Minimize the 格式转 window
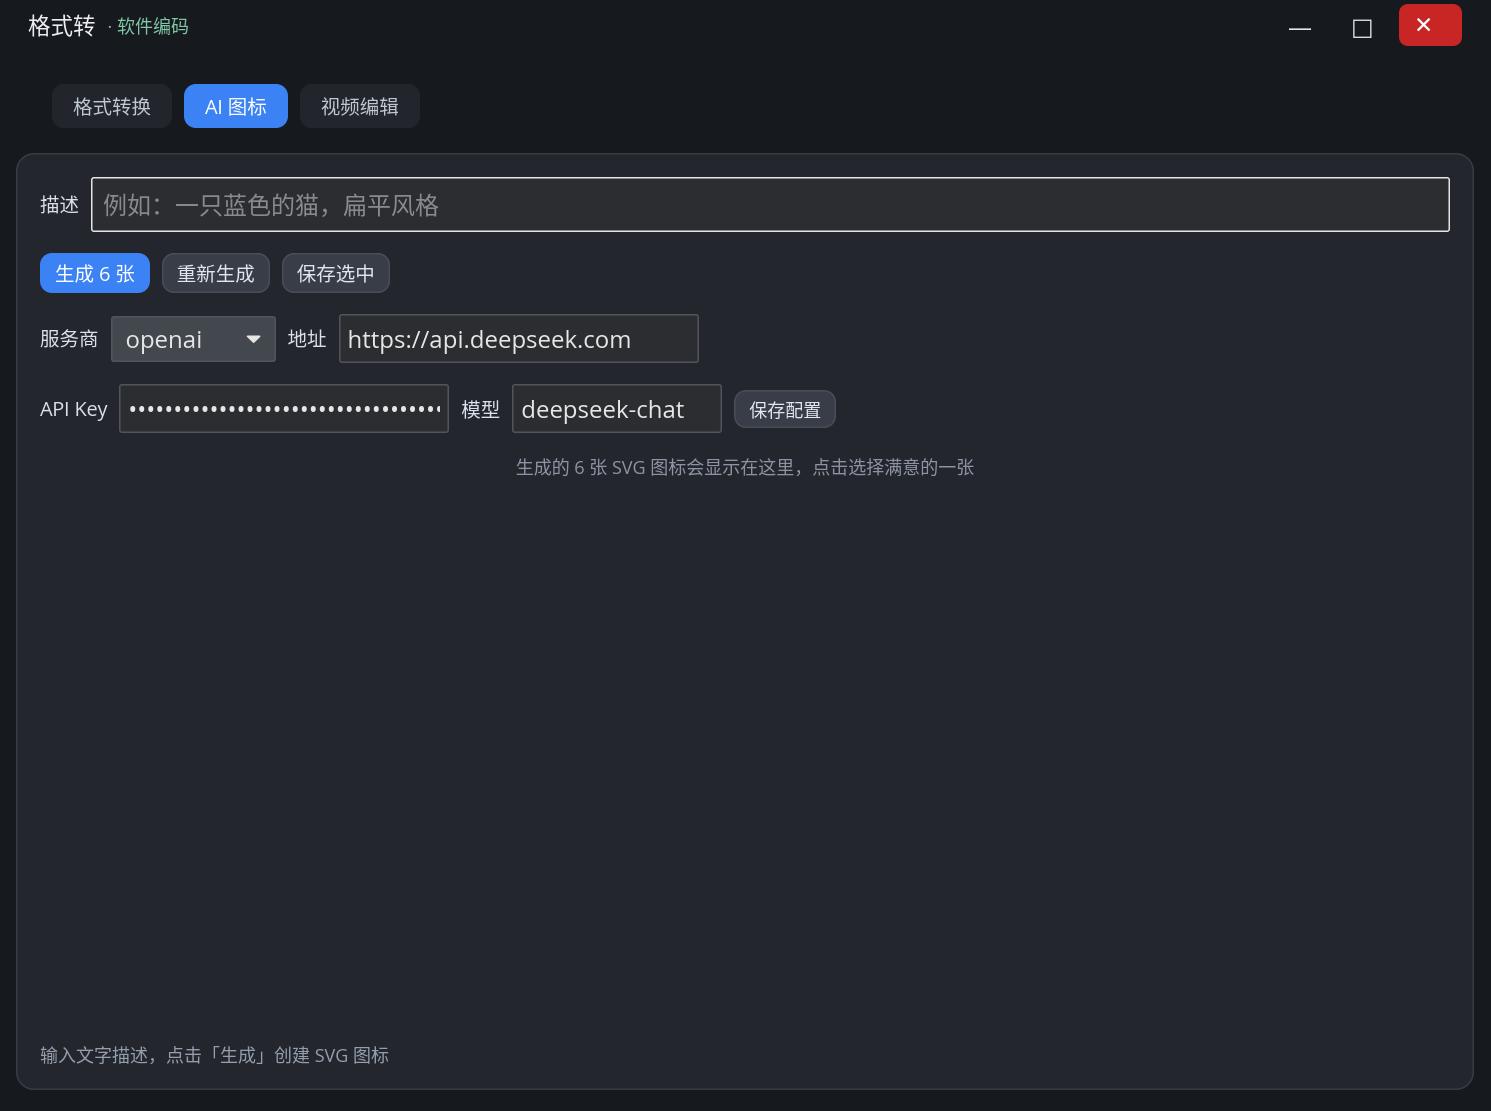 (1300, 28)
